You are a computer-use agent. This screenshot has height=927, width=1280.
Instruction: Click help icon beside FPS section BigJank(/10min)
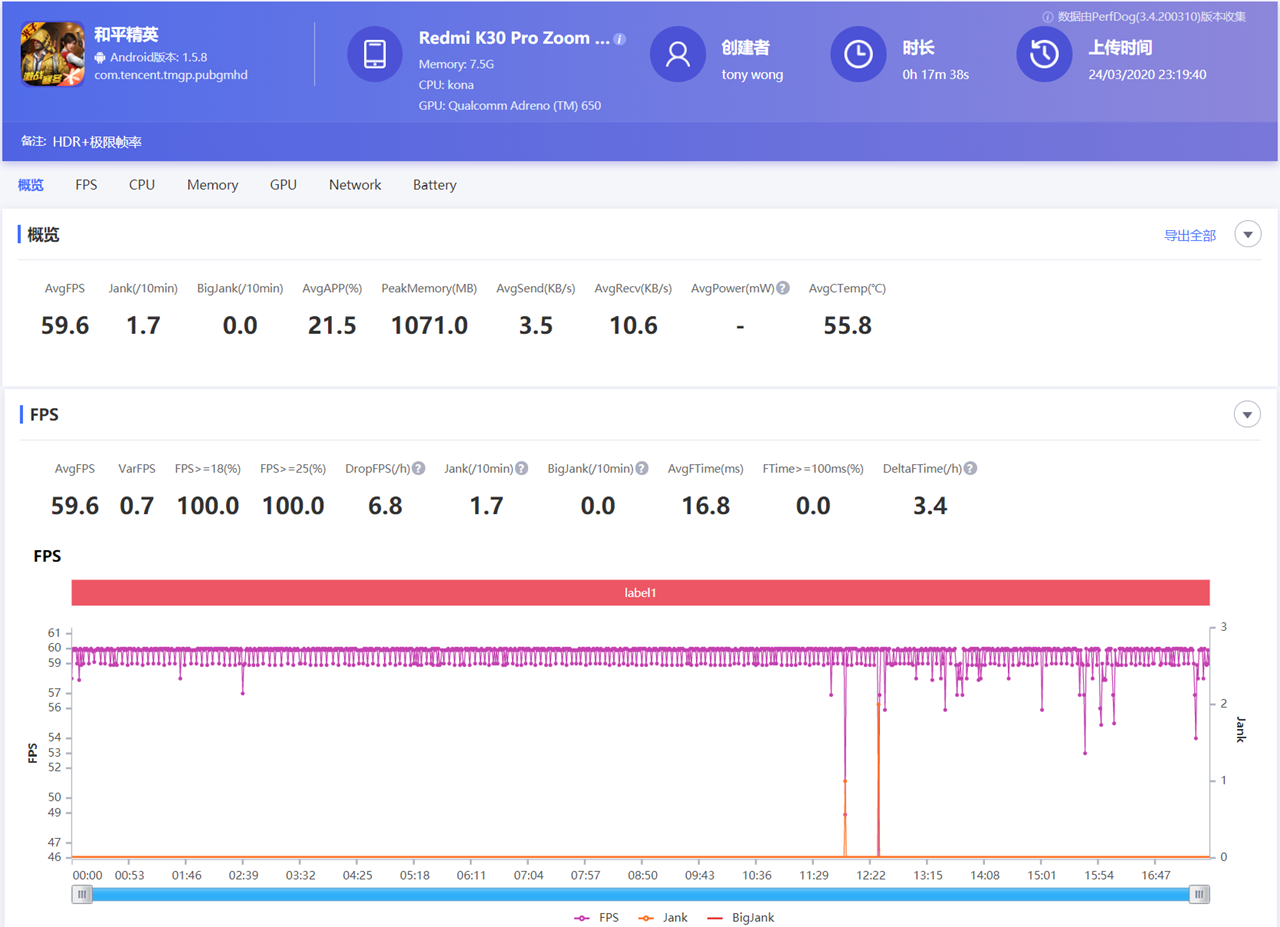pyautogui.click(x=643, y=468)
